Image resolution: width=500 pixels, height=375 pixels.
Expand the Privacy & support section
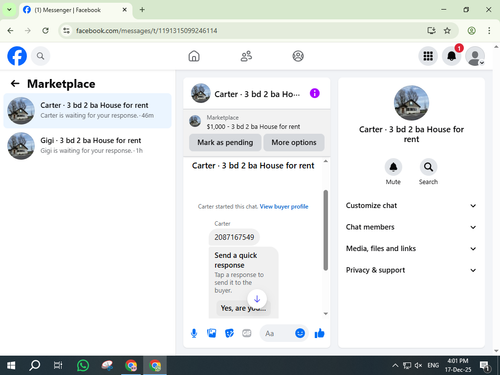coord(411,270)
